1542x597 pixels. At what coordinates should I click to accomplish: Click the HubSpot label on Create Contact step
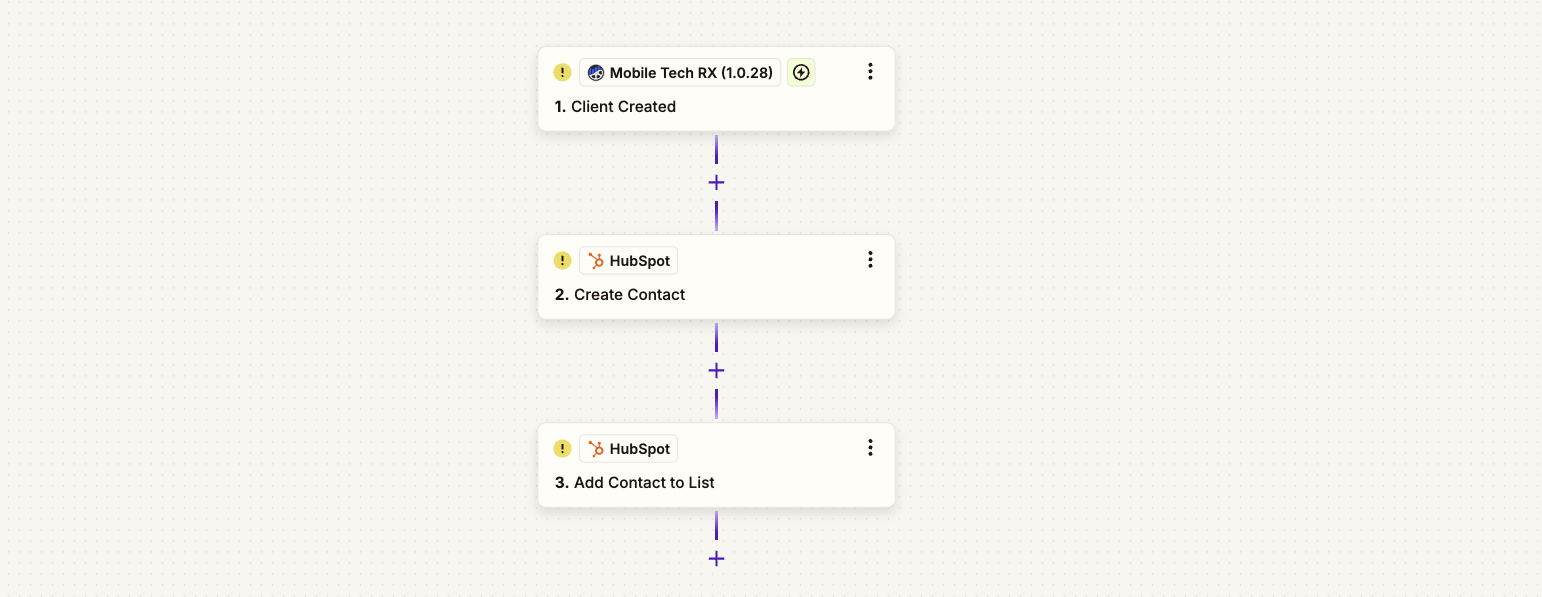click(628, 260)
